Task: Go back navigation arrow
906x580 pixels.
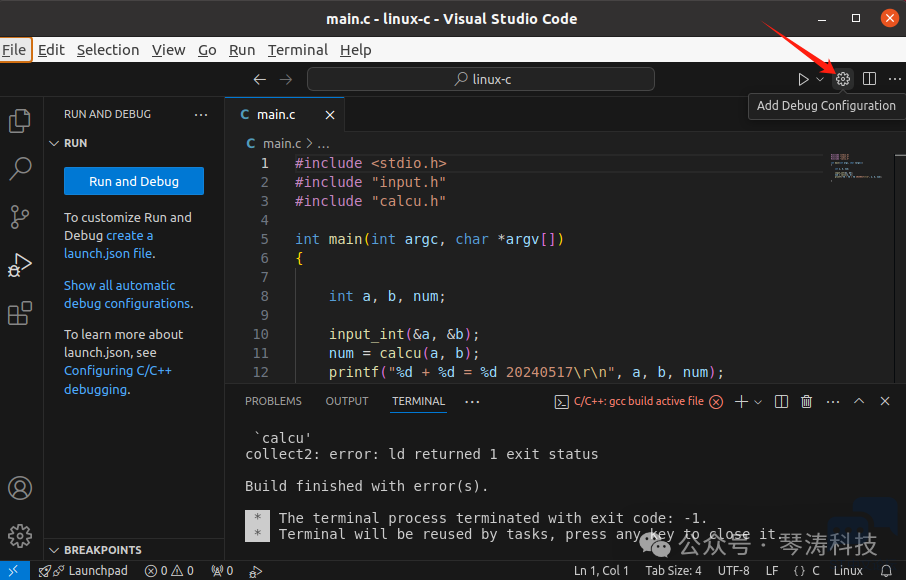Action: pos(260,80)
